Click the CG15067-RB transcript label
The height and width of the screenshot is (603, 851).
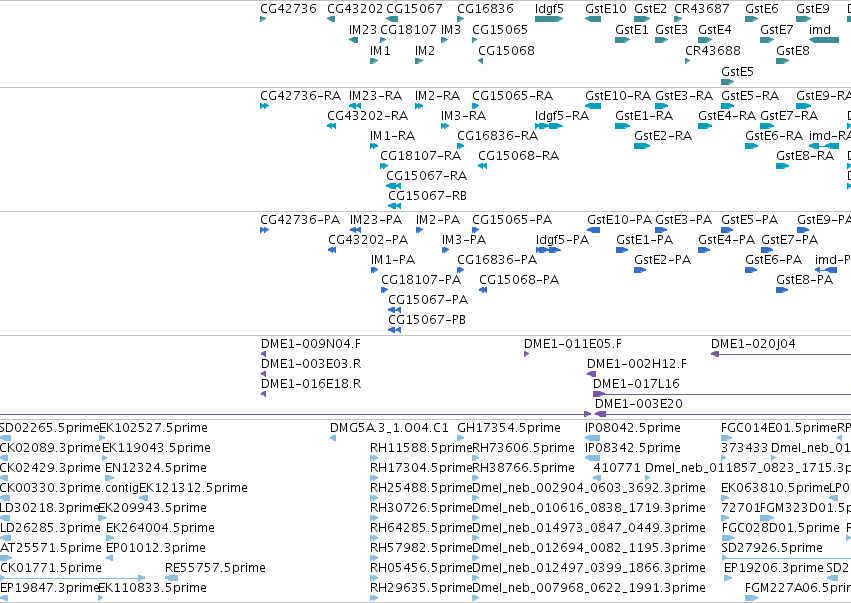(x=428, y=195)
